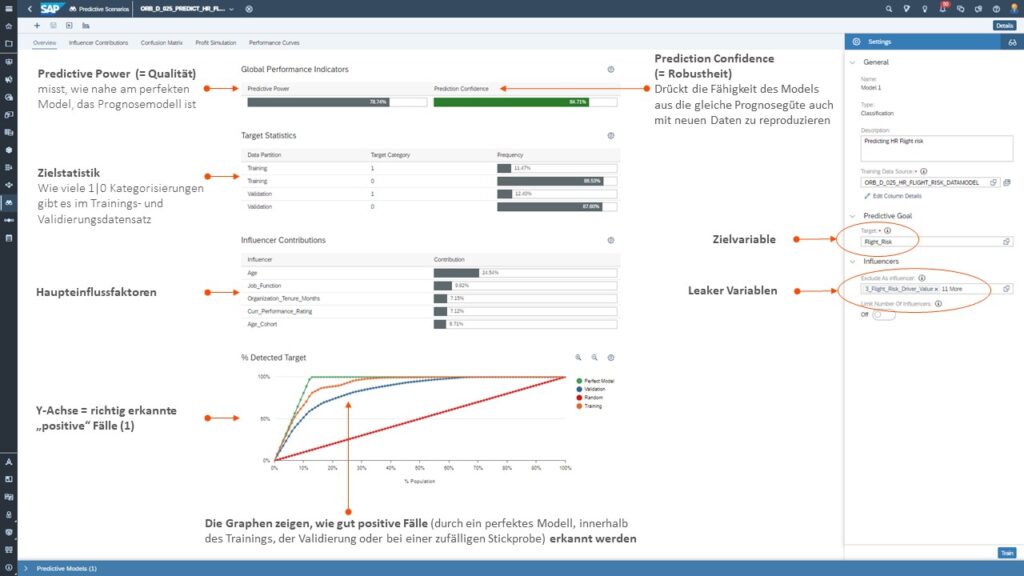
Task: Click the Description text field
Action: point(936,148)
